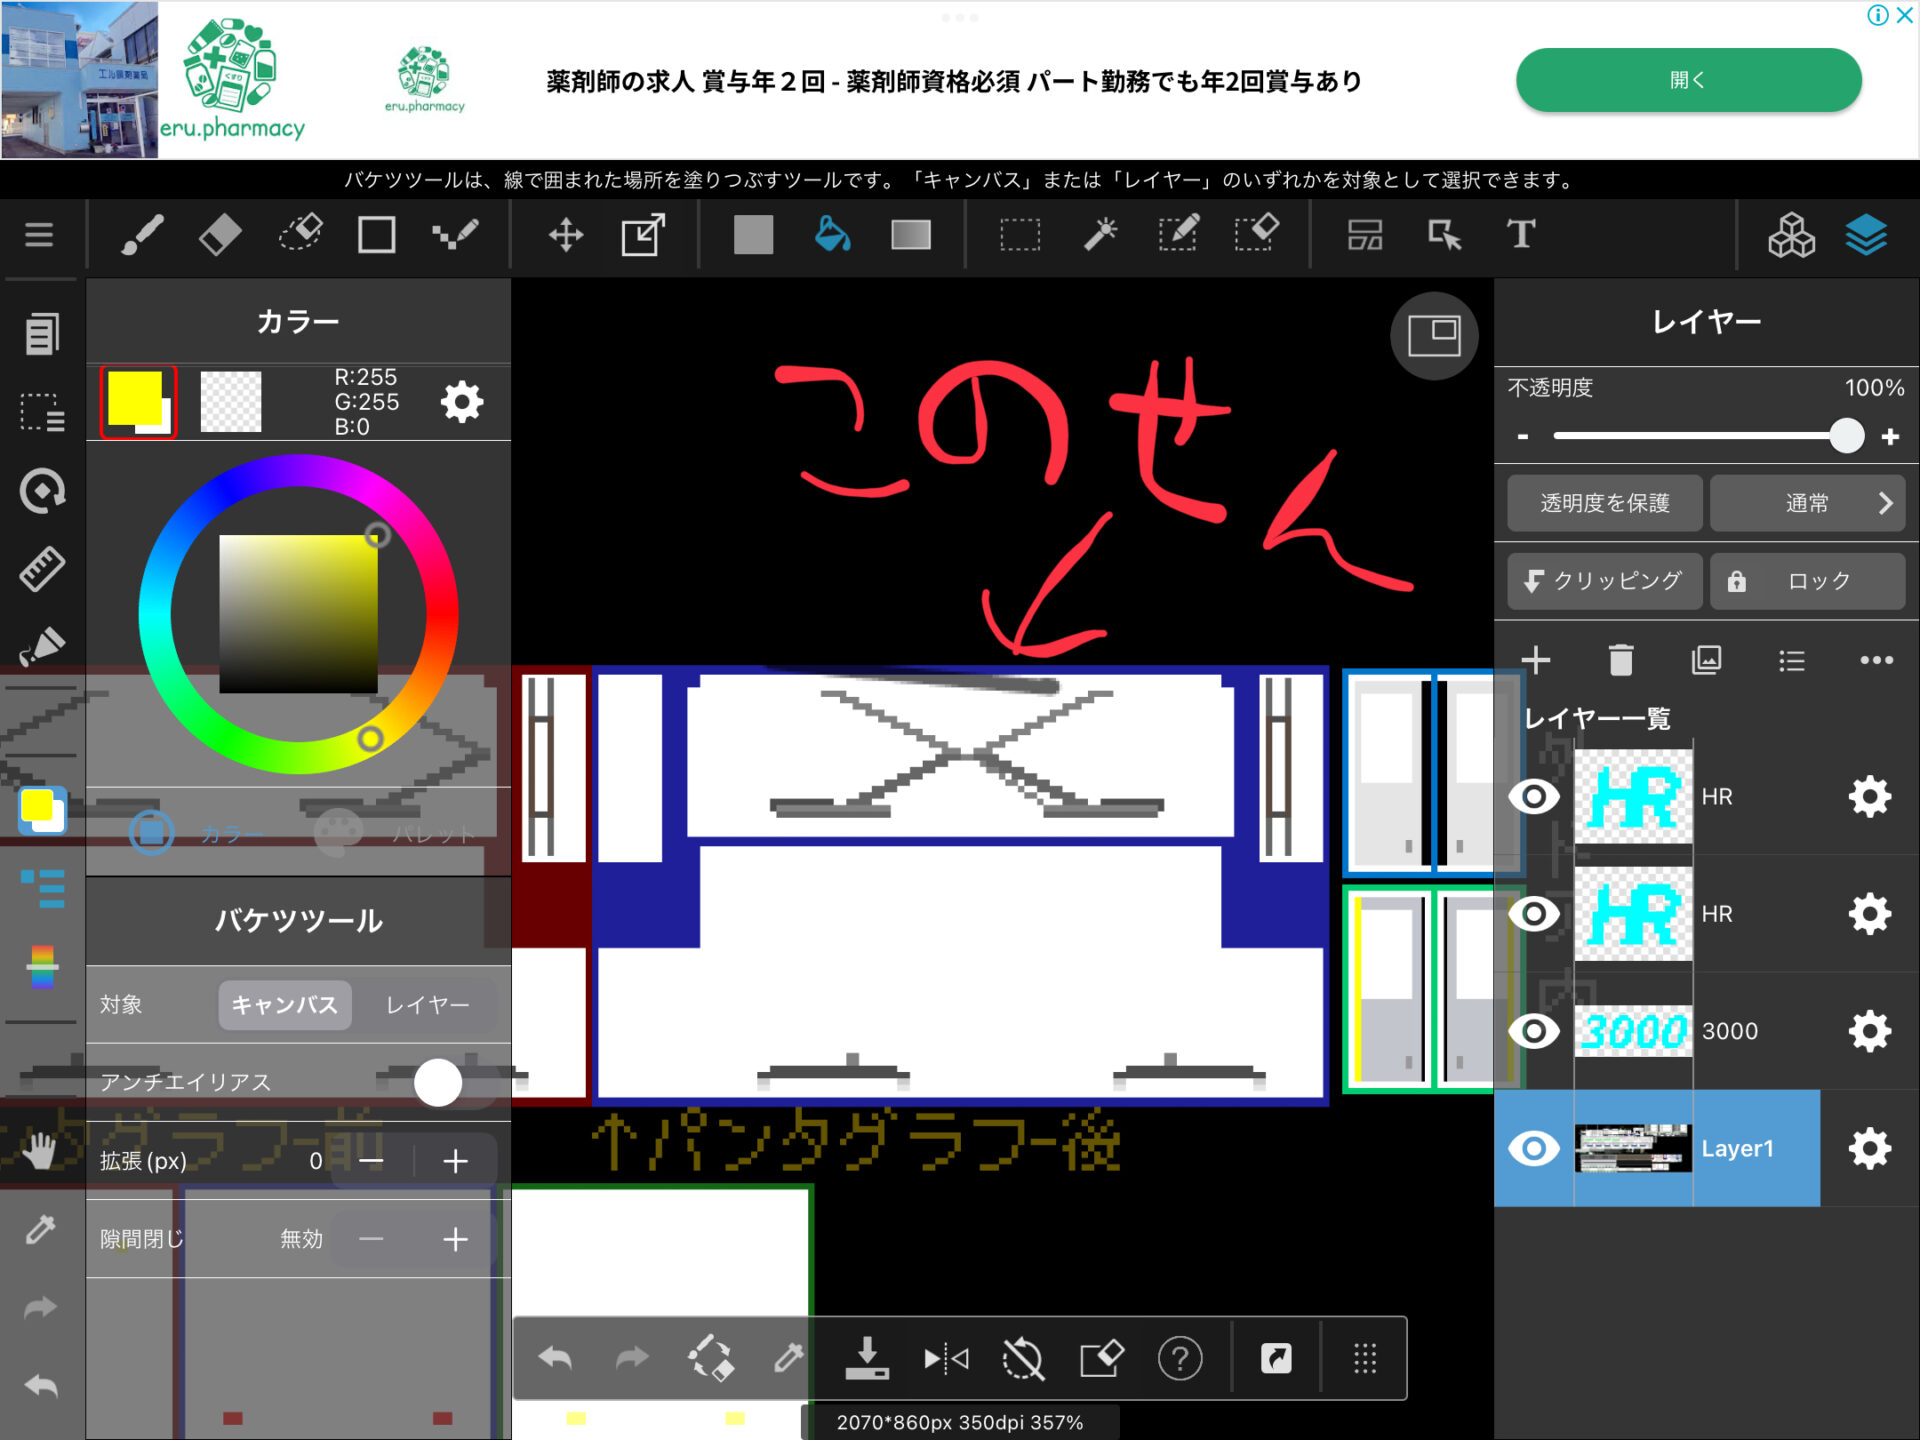Viewport: 1920px width, 1440px height.
Task: Open layer list view options
Action: coord(1792,660)
